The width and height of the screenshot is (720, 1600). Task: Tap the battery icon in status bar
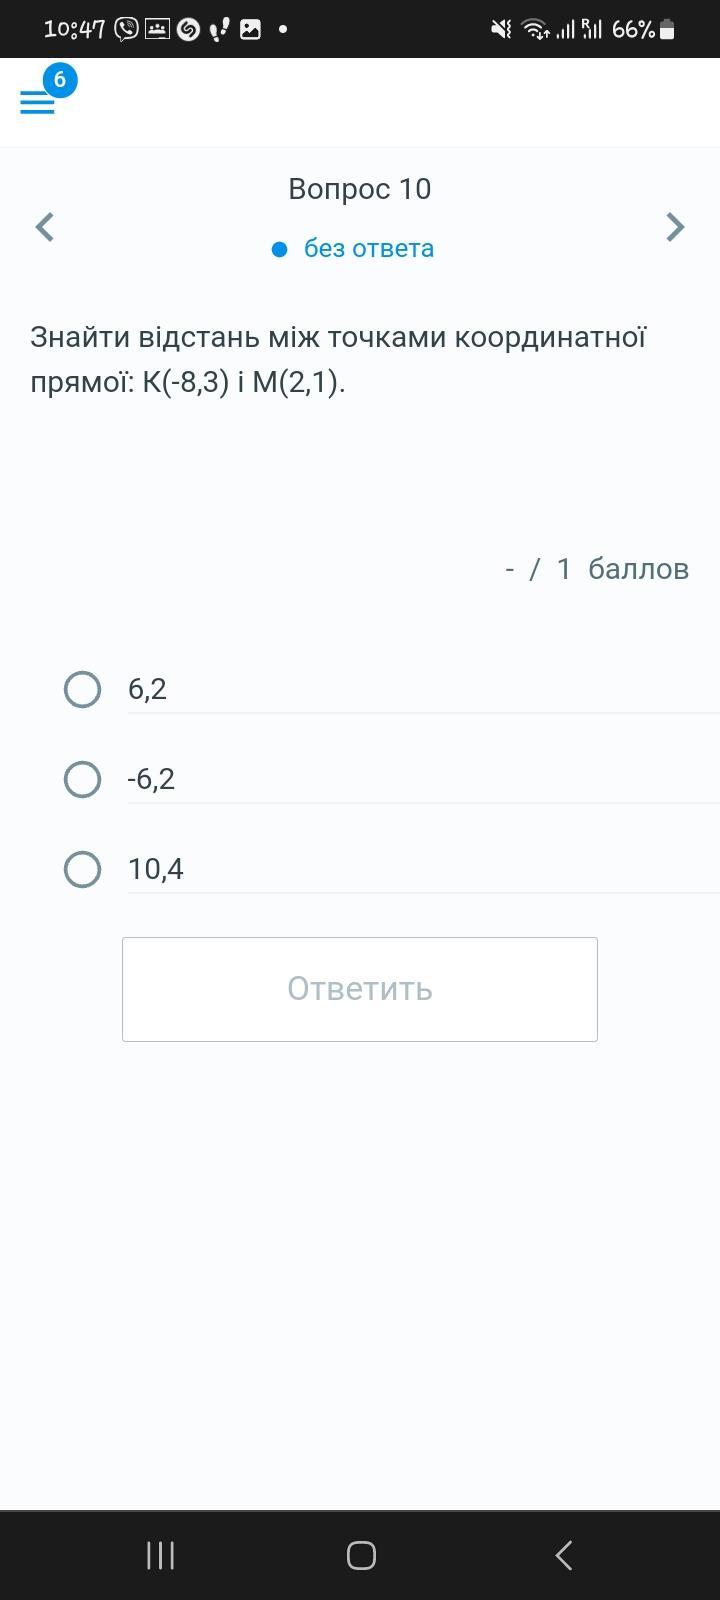click(667, 30)
